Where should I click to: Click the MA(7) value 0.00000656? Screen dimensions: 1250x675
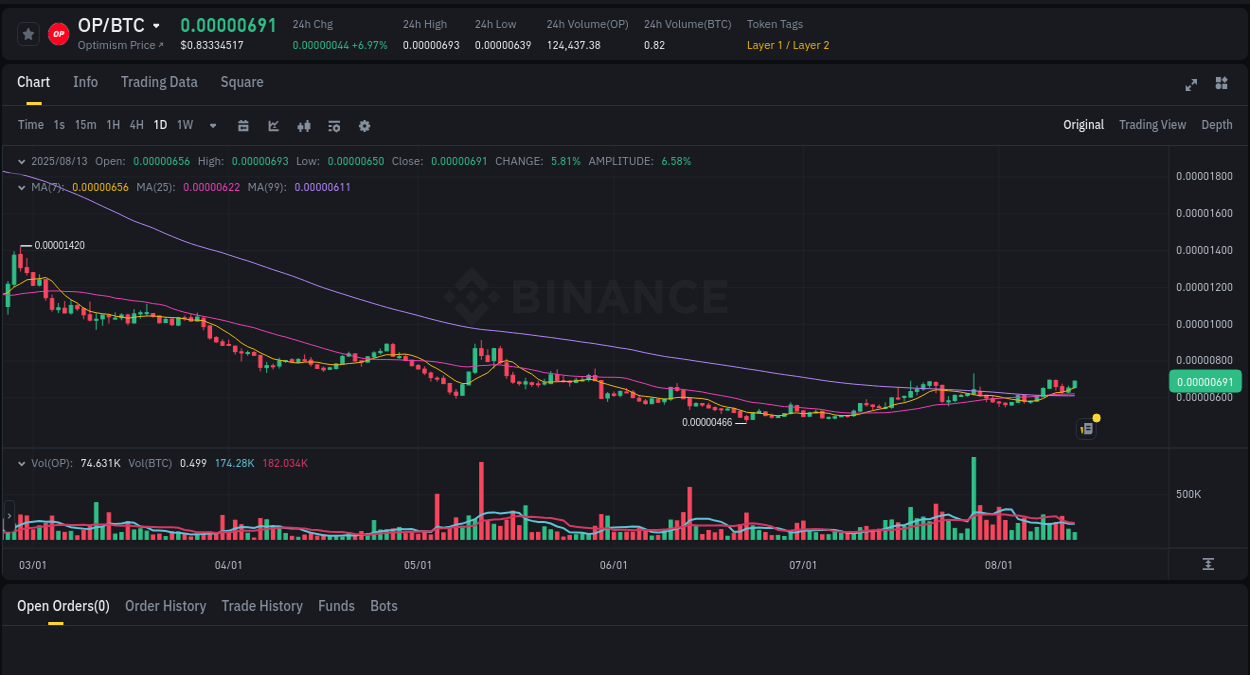[100, 187]
